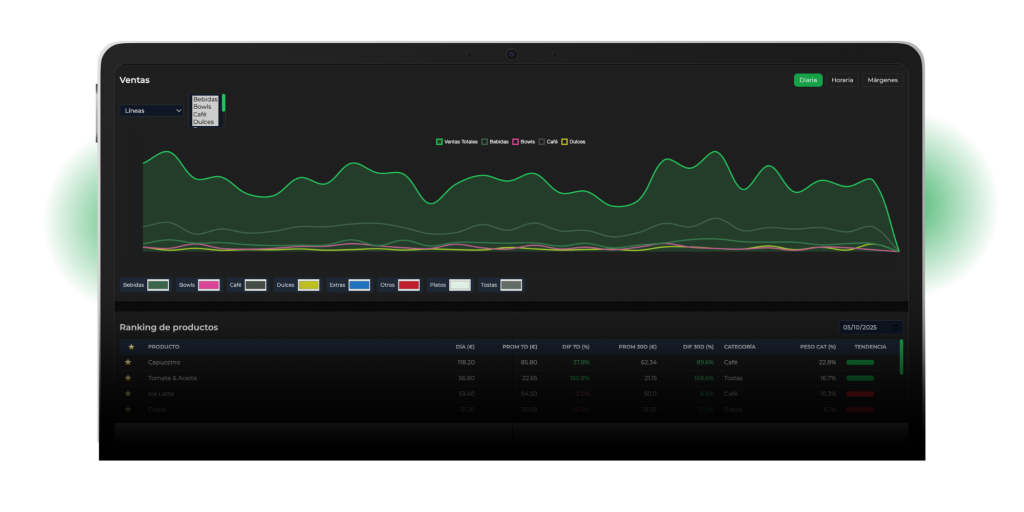Click the Bowls legend marker above chart

pyautogui.click(x=516, y=142)
